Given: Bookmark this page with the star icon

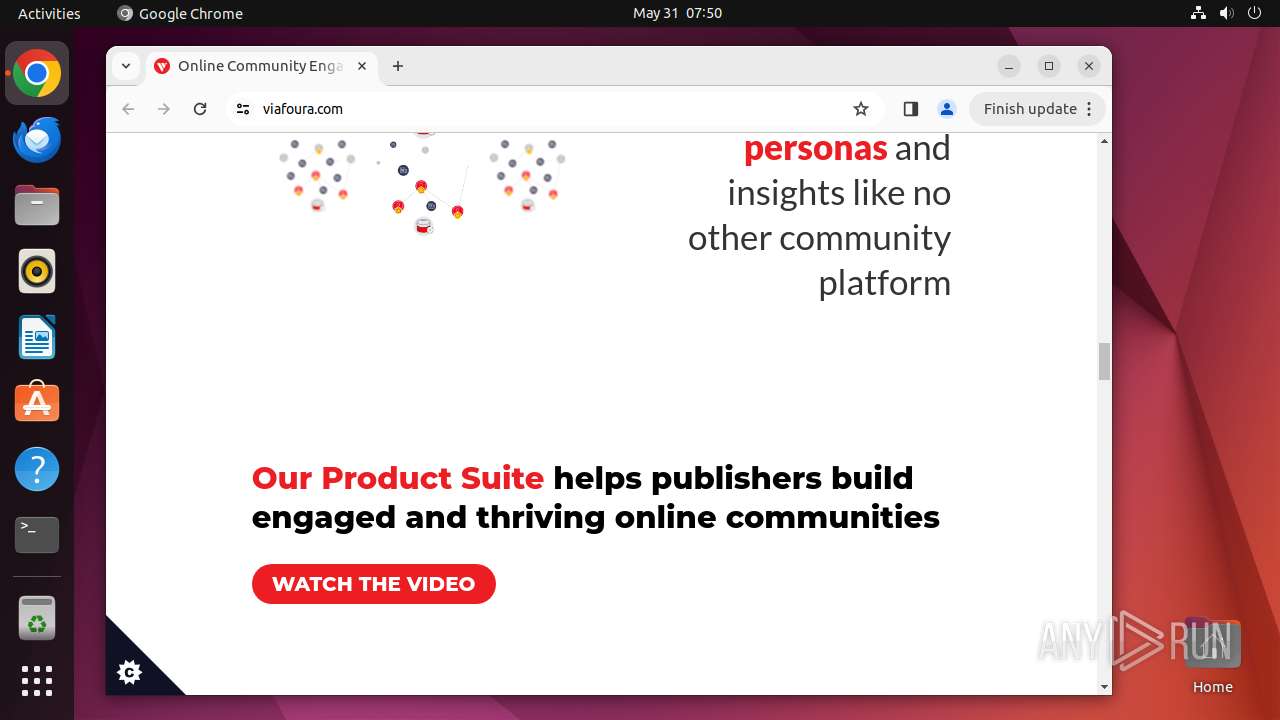Looking at the screenshot, I should coord(861,109).
